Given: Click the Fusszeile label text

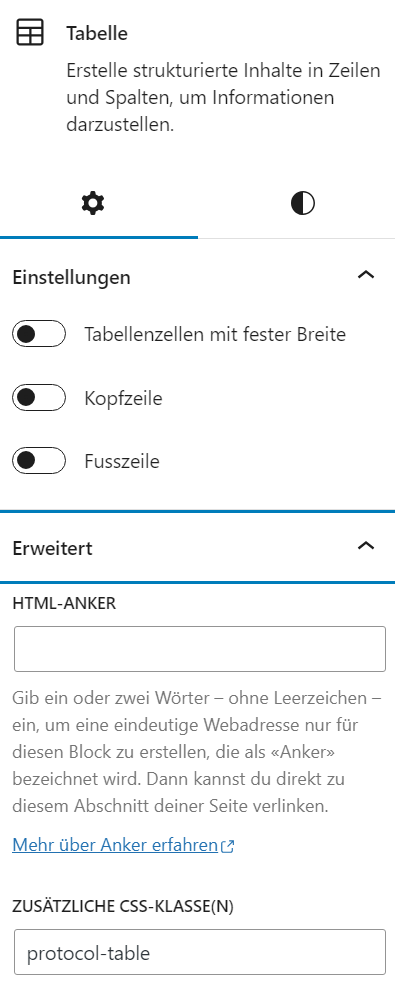Looking at the screenshot, I should click(122, 462).
